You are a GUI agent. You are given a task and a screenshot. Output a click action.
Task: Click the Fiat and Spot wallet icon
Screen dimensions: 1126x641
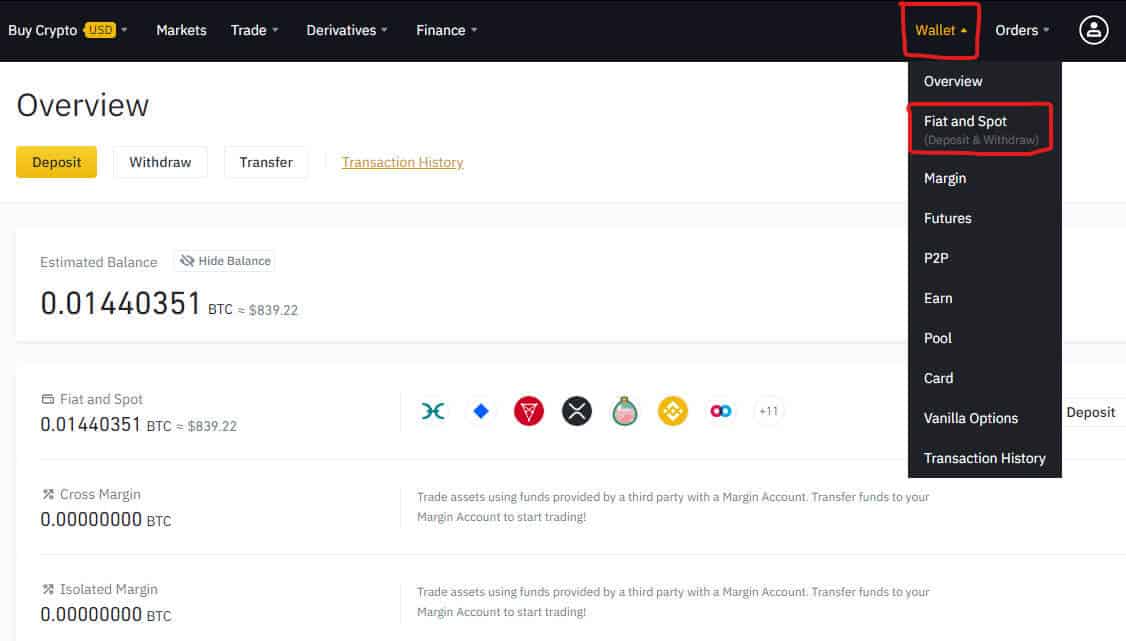click(47, 399)
